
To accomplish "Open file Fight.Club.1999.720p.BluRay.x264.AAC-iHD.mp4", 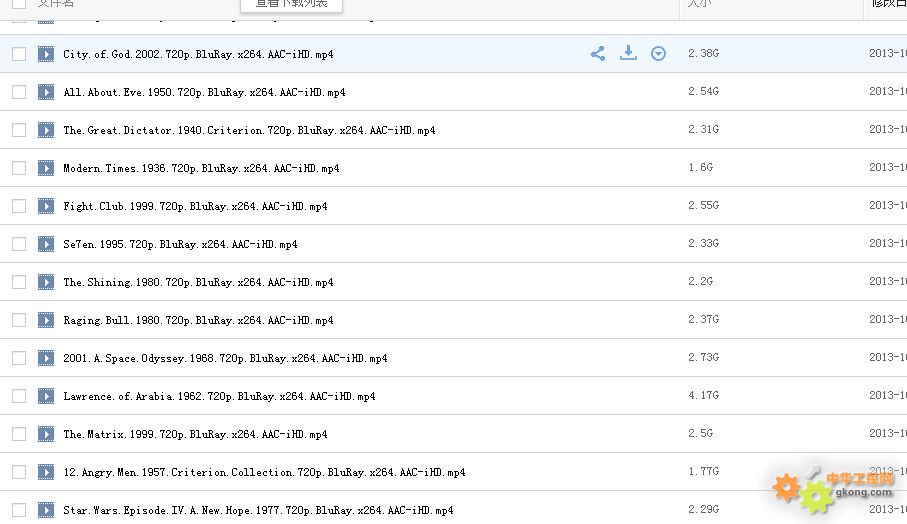I will pyautogui.click(x=196, y=206).
